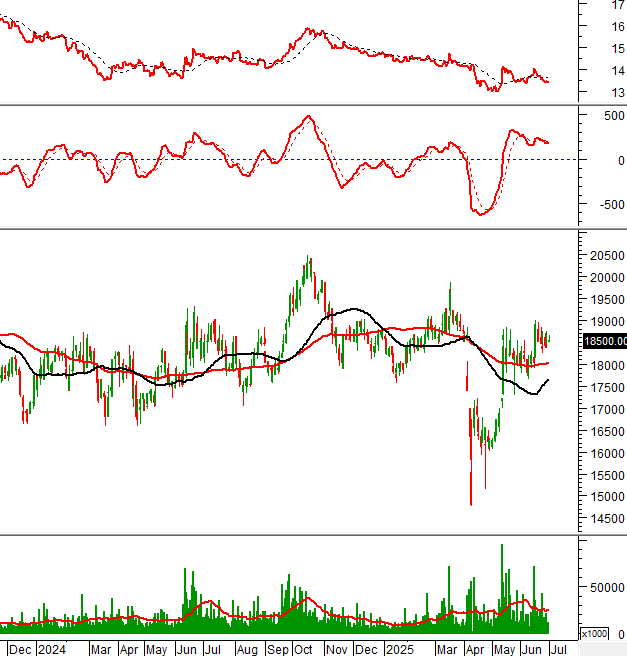Select the Oct month label
The image size is (627, 656).
tap(303, 650)
